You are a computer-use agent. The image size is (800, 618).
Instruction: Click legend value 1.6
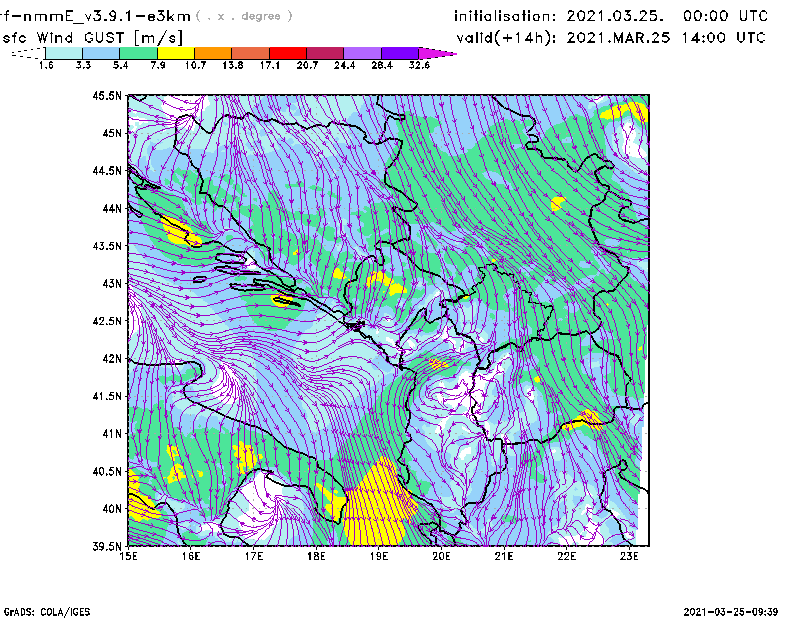46,65
